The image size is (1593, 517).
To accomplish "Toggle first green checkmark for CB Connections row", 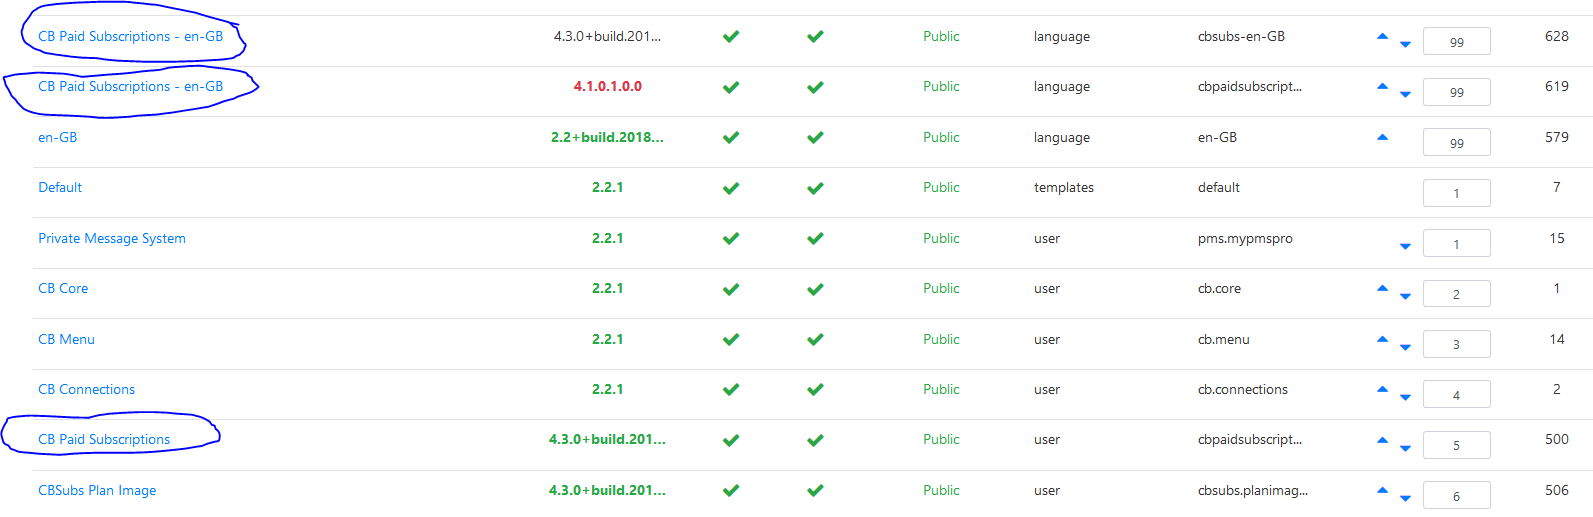I will tap(731, 390).
